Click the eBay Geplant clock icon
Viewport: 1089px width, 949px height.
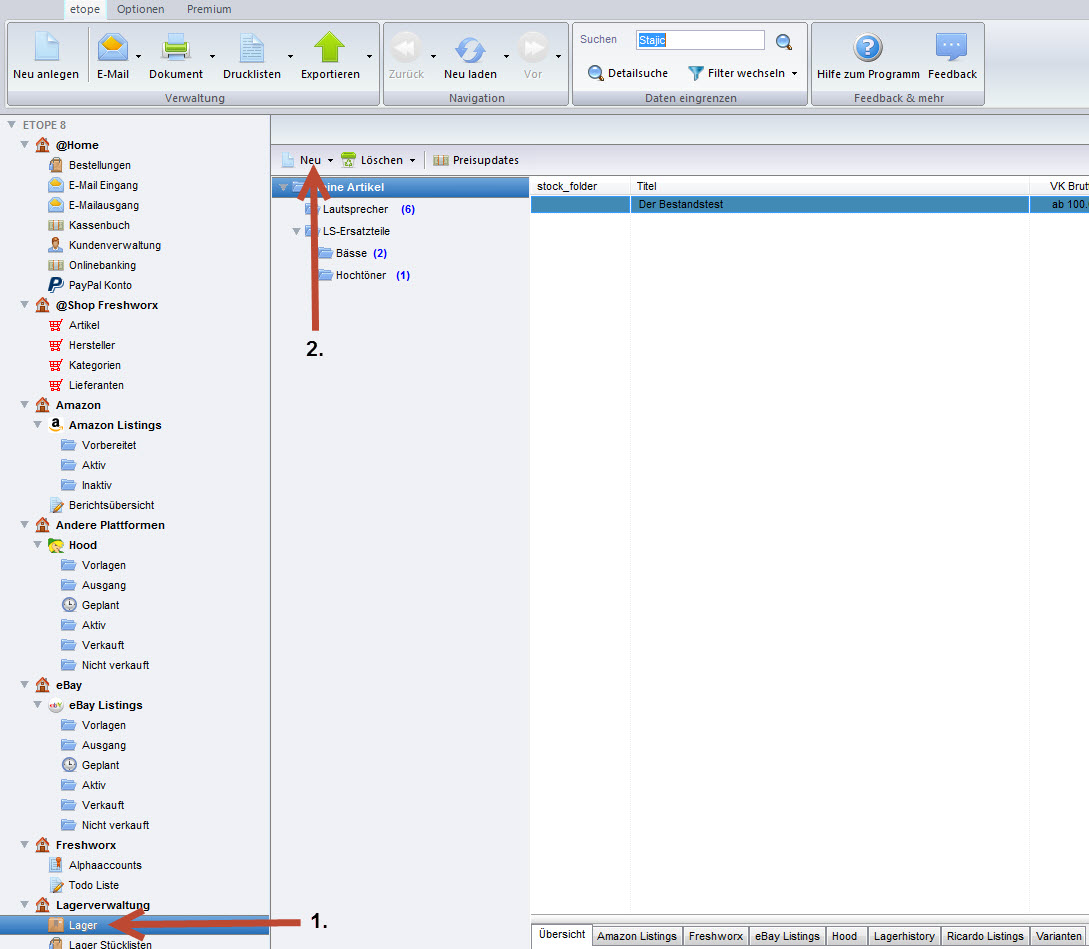69,764
